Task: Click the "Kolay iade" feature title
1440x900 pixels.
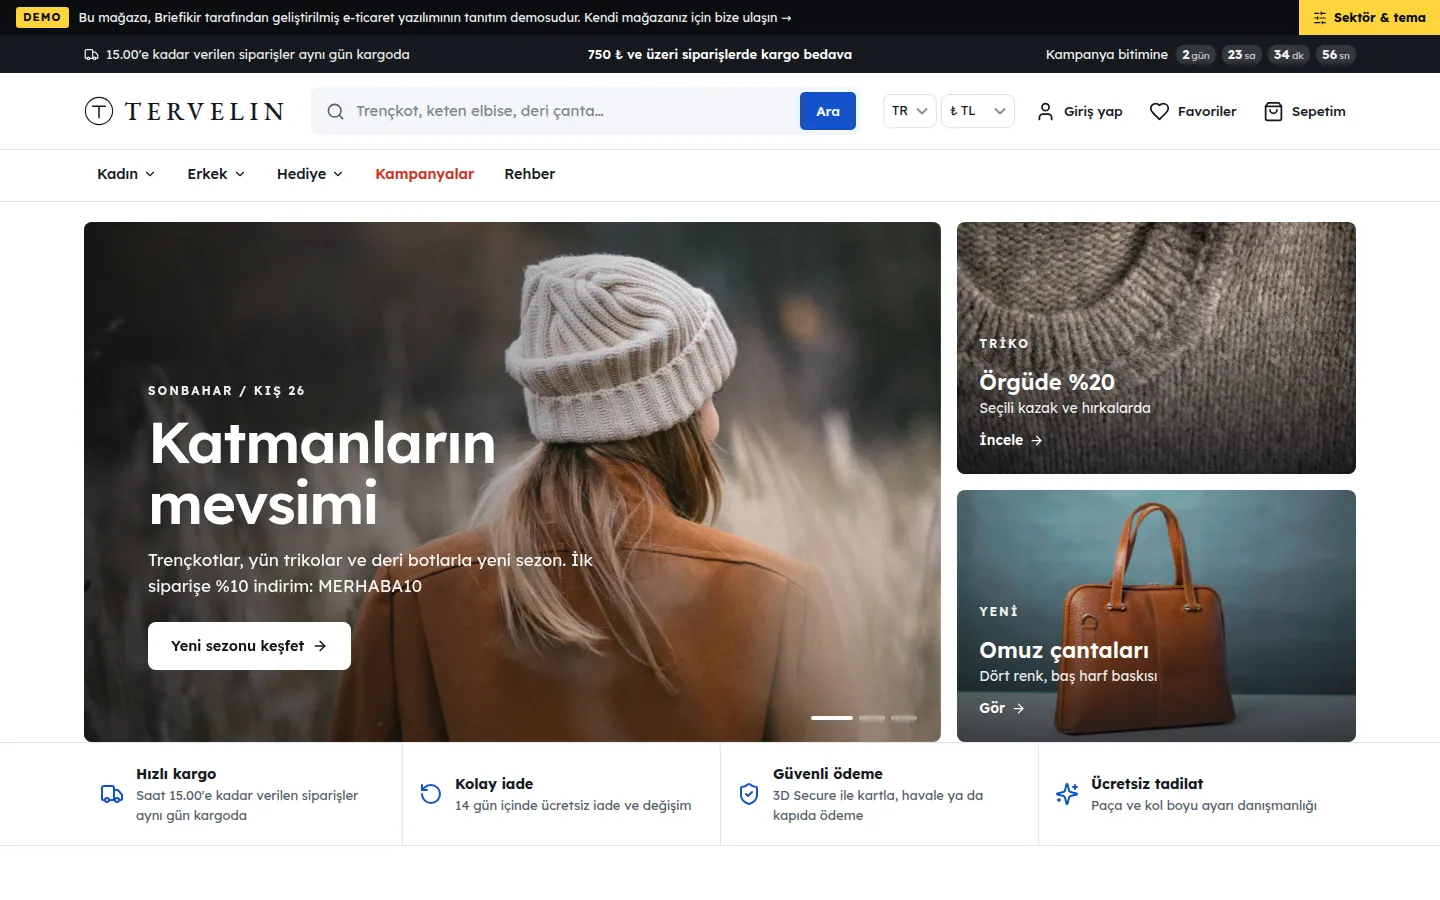Action: (x=494, y=784)
